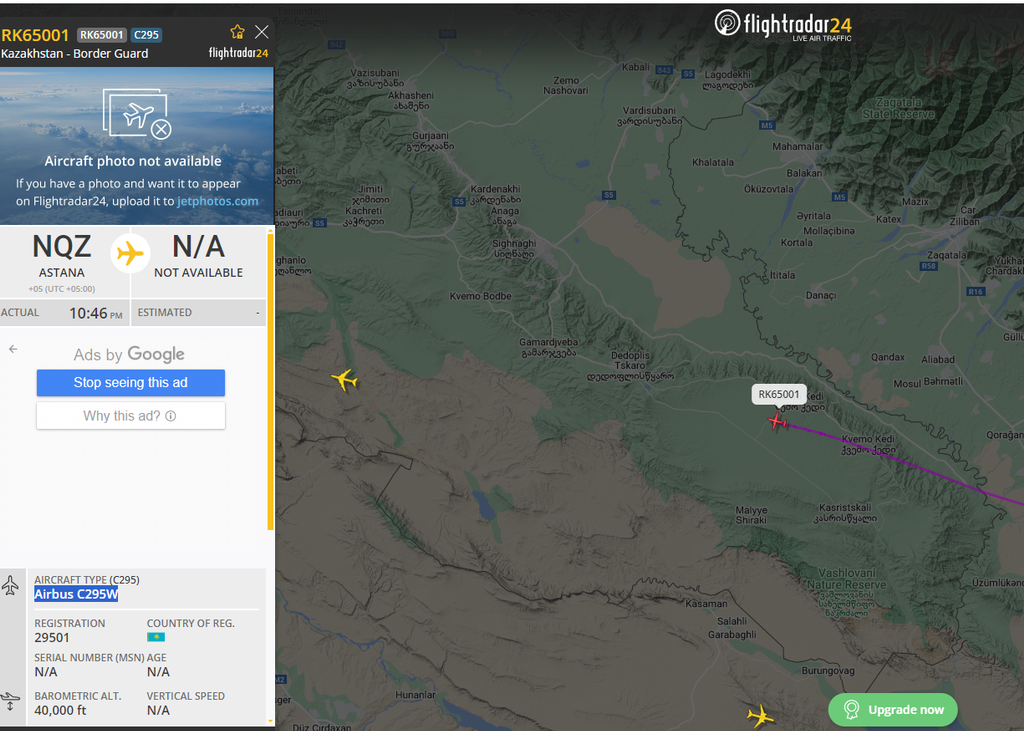
Task: Click the Upgrade now button
Action: [893, 709]
